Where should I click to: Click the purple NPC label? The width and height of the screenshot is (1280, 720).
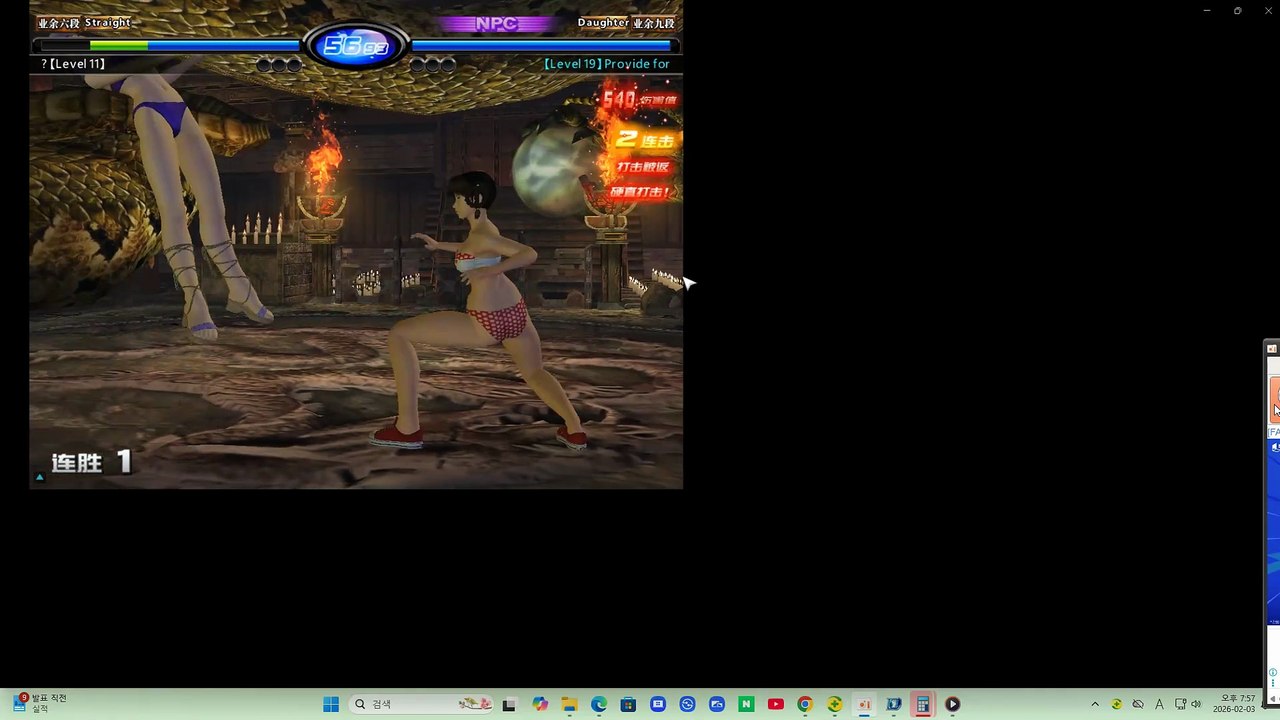click(x=497, y=24)
